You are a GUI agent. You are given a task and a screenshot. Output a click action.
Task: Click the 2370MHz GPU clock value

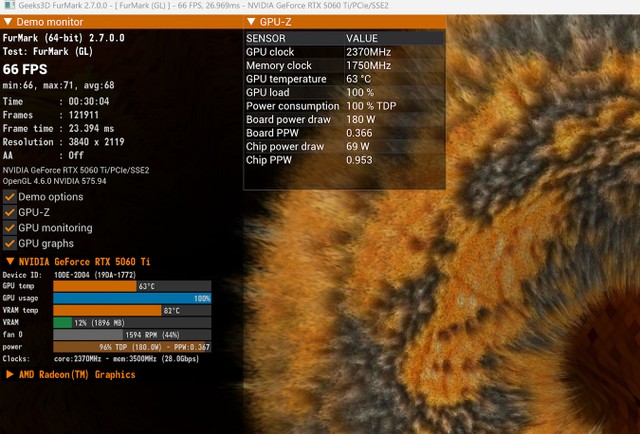(369, 52)
